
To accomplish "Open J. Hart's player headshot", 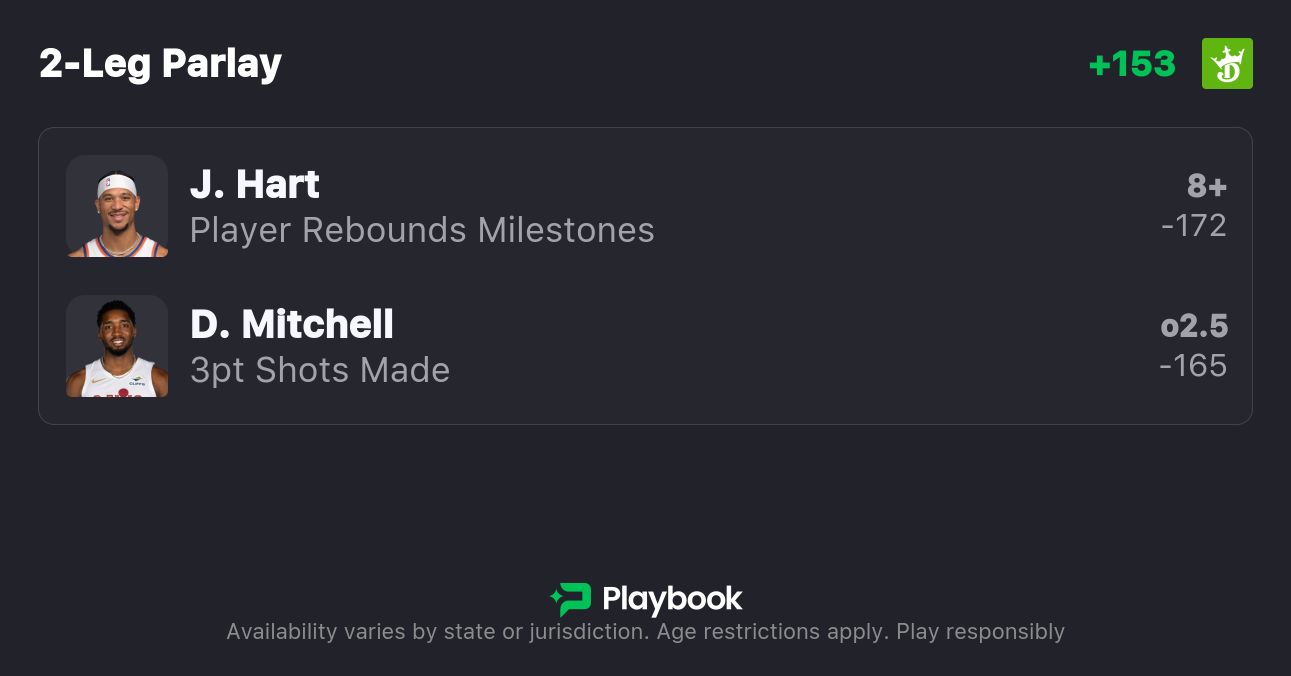I will pyautogui.click(x=117, y=206).
